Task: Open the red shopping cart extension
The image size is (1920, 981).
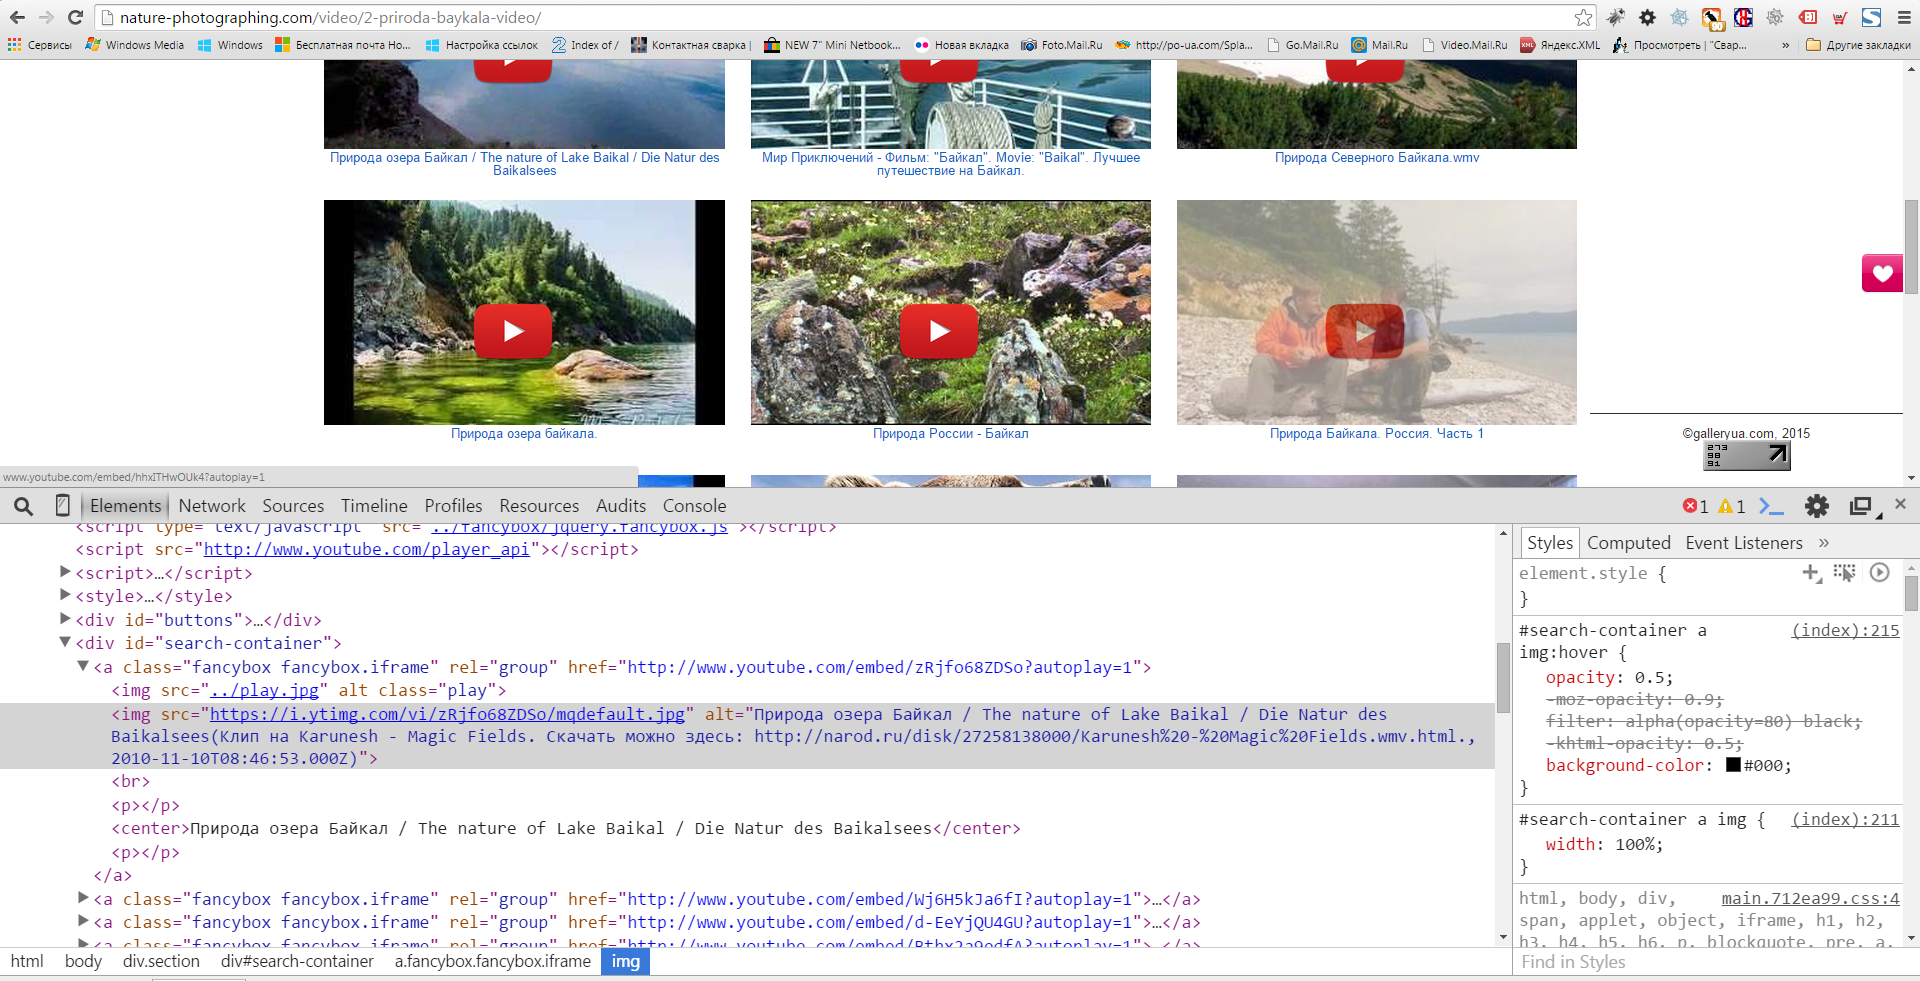Action: (1839, 17)
